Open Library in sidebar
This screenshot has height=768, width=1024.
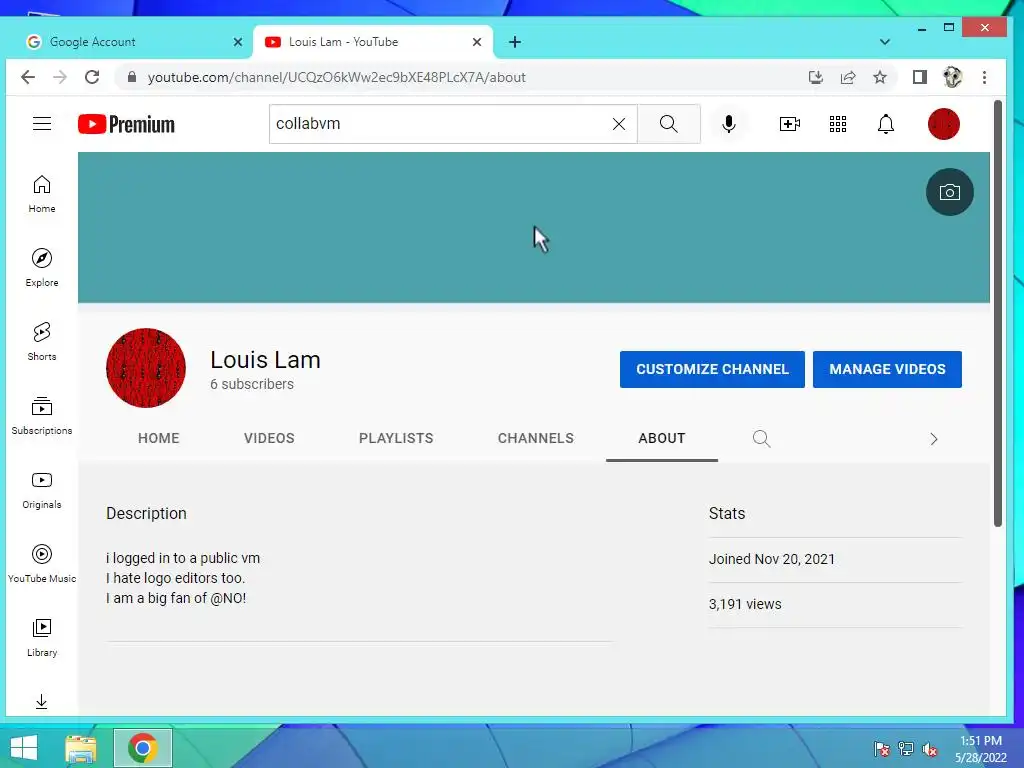point(42,638)
